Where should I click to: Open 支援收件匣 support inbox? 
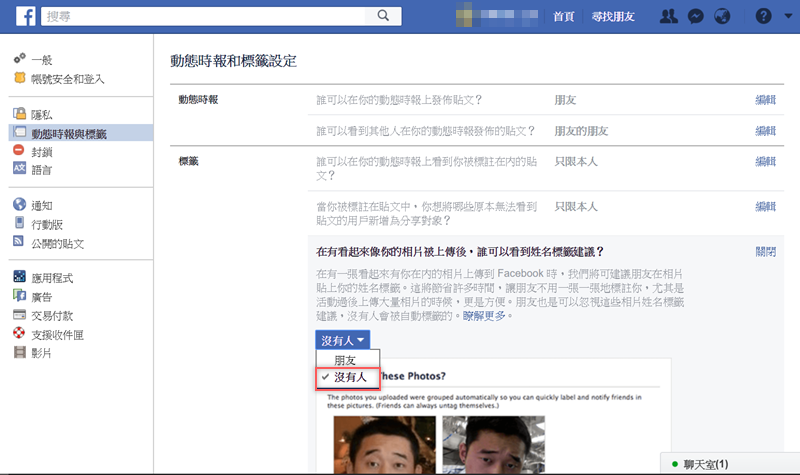58,335
